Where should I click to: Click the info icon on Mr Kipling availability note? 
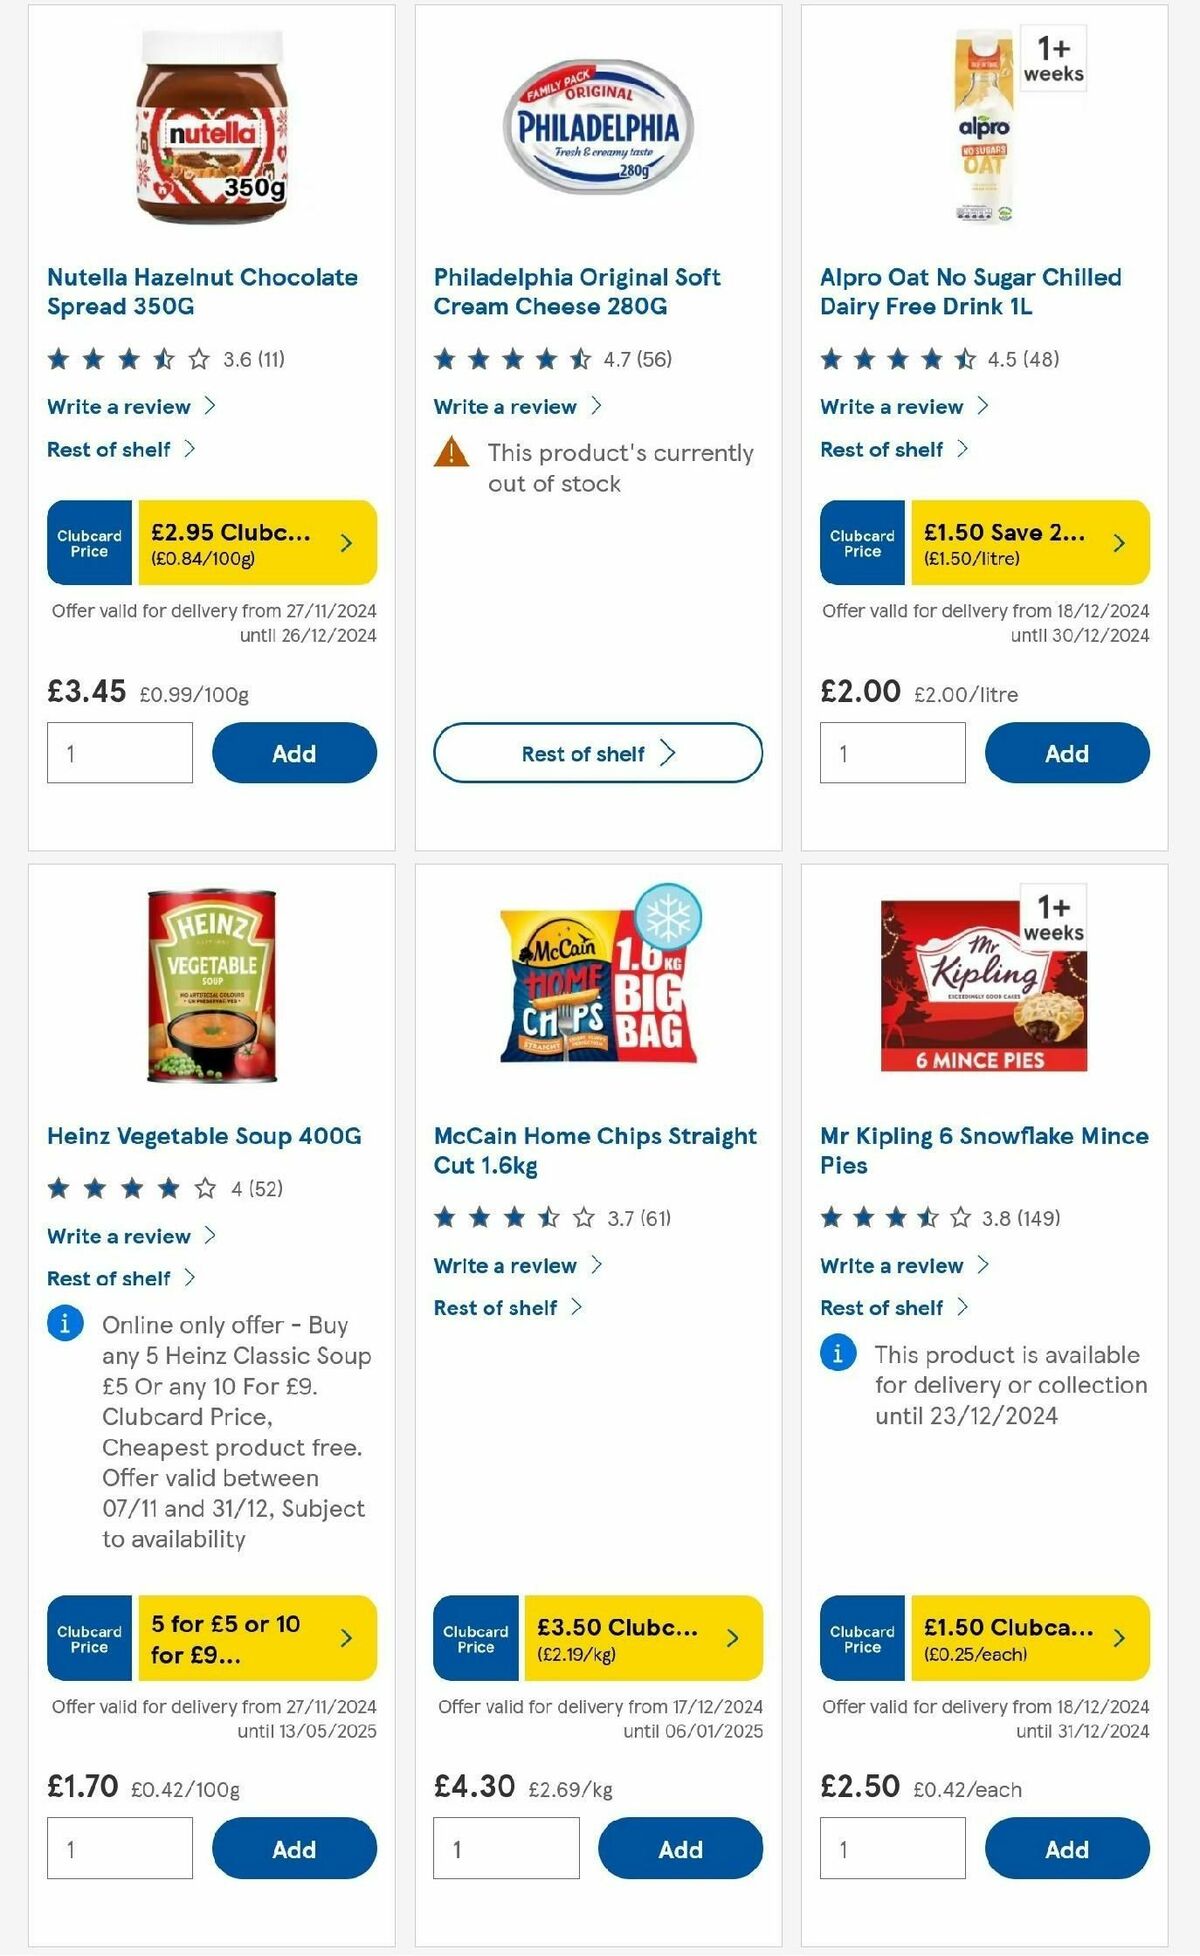[x=836, y=1355]
